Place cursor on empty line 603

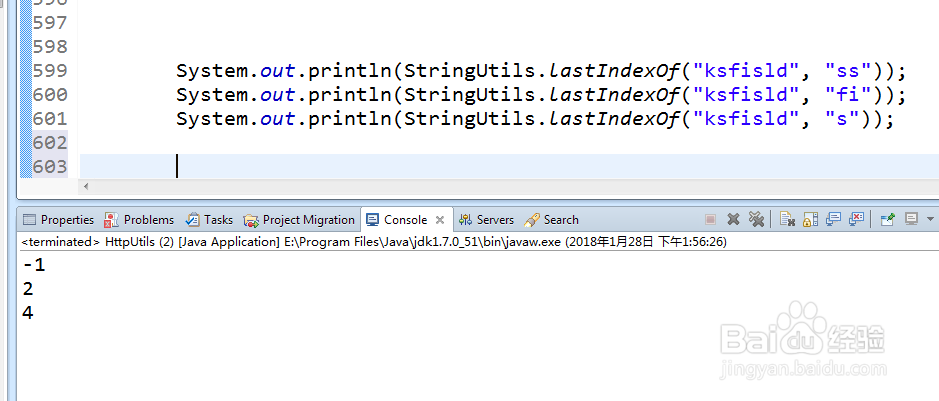click(x=400, y=166)
